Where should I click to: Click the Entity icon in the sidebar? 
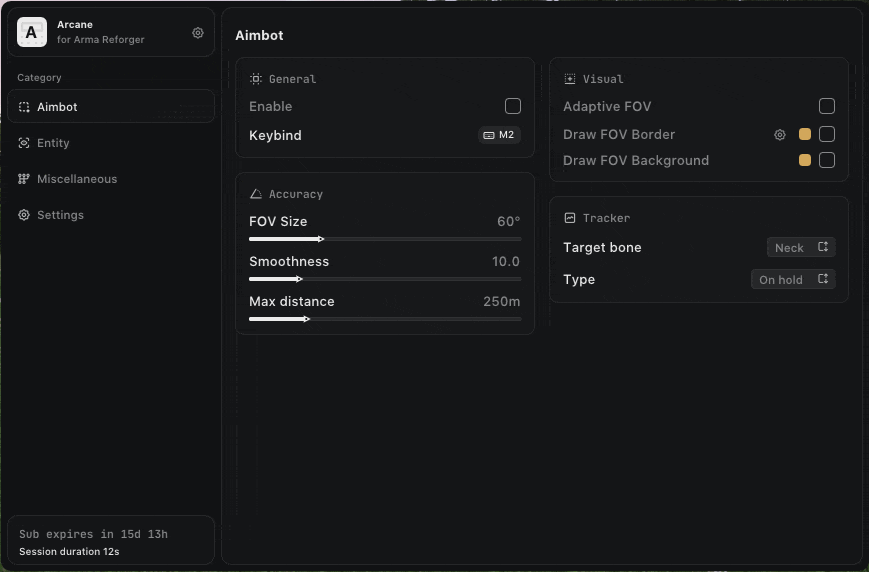(x=24, y=143)
